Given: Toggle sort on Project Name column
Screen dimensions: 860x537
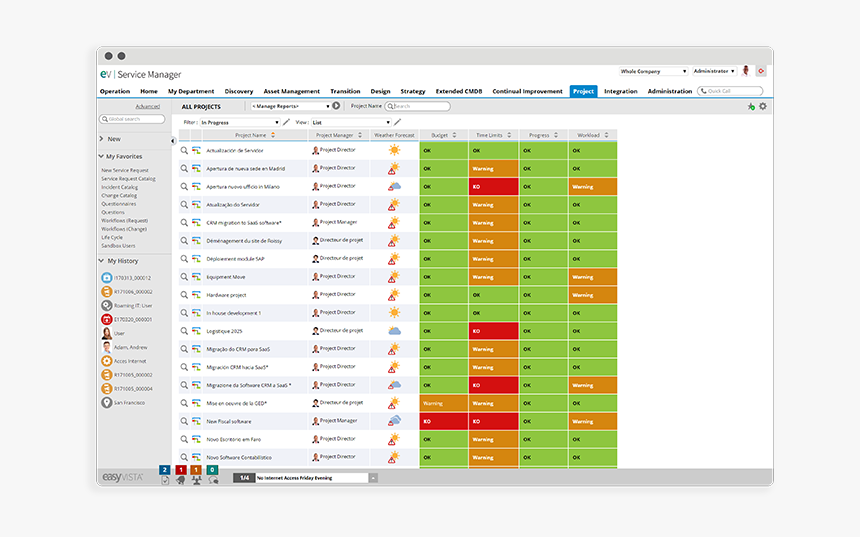Looking at the screenshot, I should pyautogui.click(x=273, y=135).
